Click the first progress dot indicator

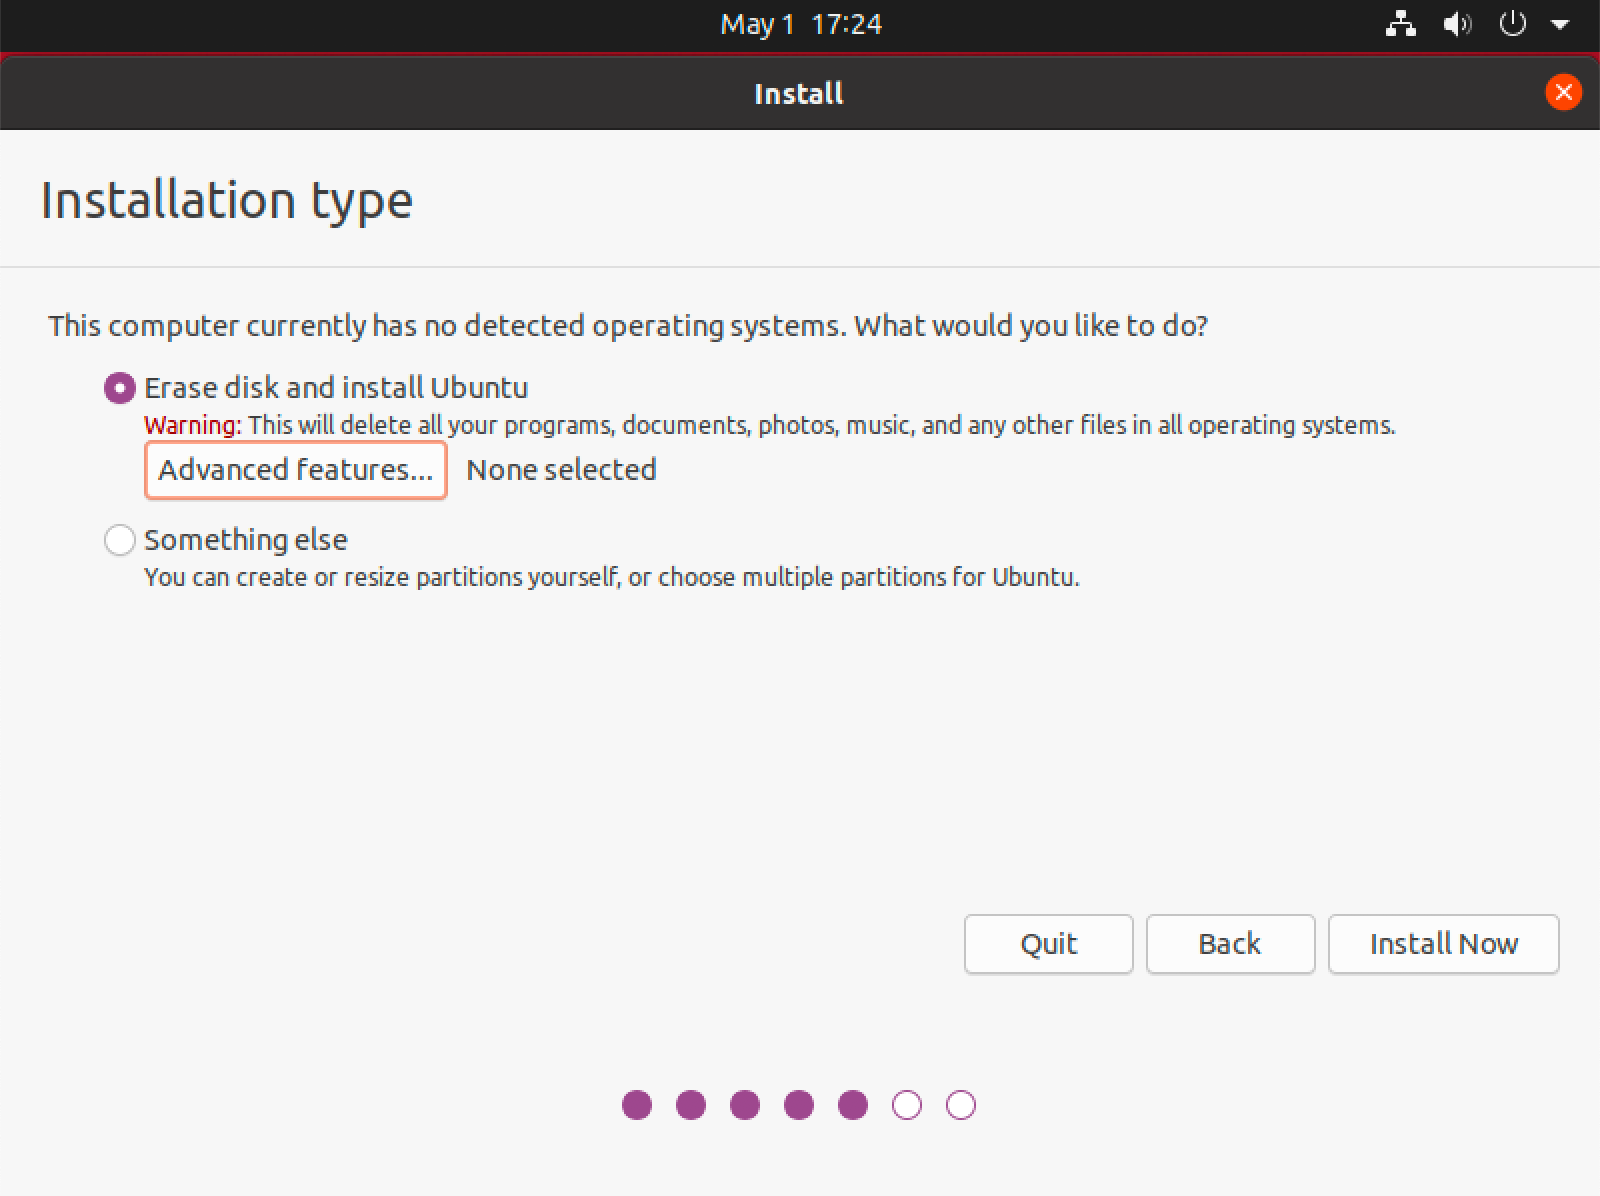click(x=637, y=1105)
